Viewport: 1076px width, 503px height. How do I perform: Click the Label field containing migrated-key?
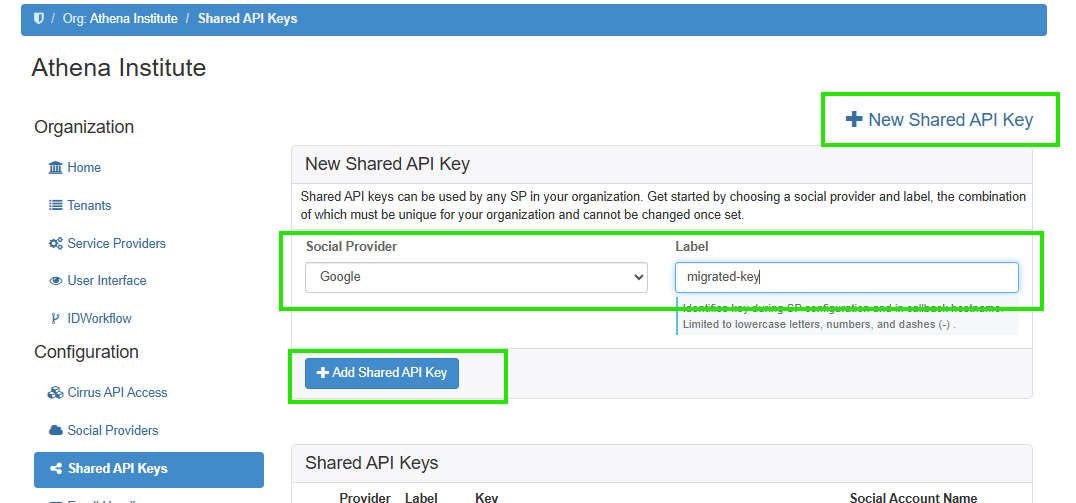[846, 277]
